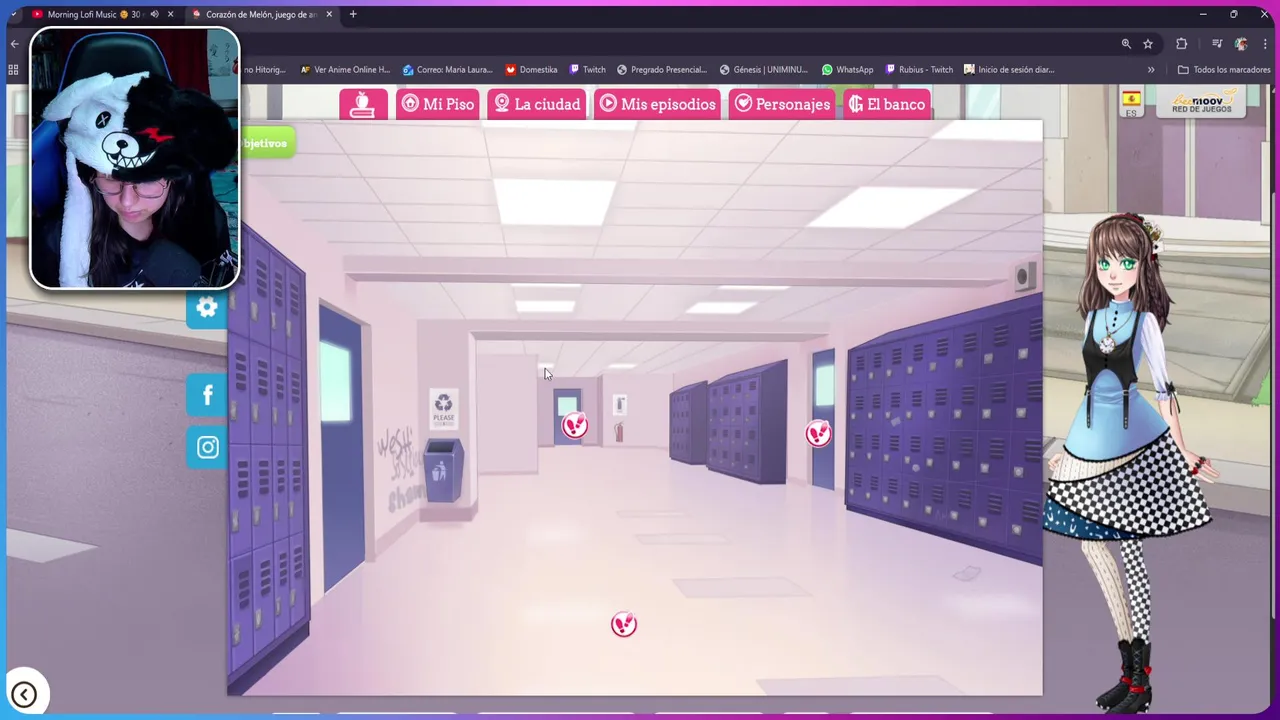
Task: Bookmark this page with the star
Action: (x=1148, y=44)
